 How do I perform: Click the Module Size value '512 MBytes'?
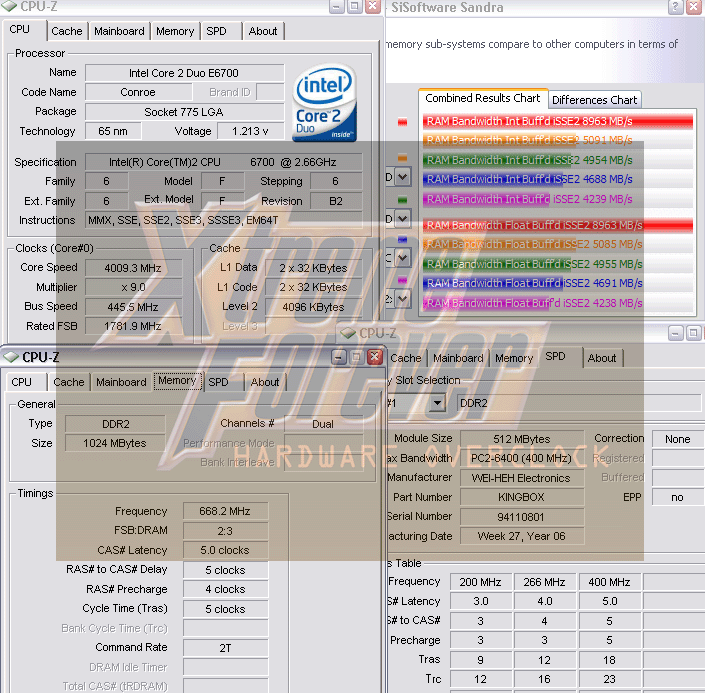coord(522,439)
